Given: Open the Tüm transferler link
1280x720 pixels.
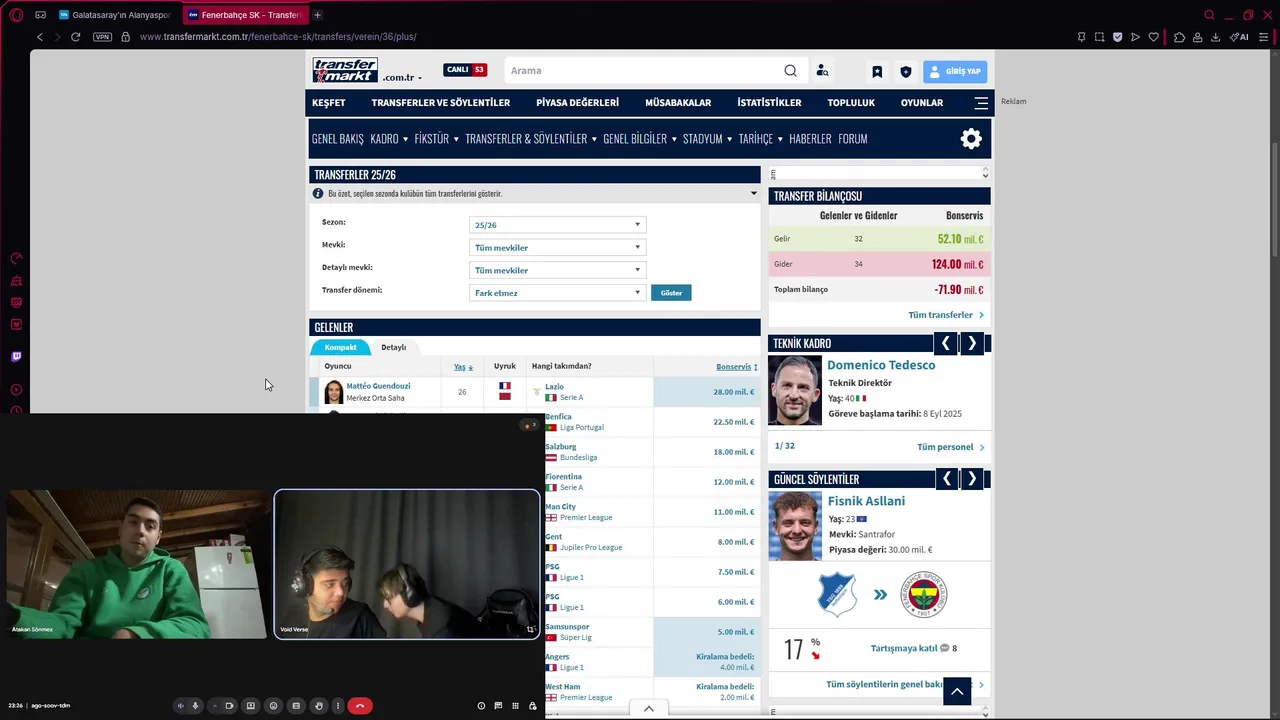Looking at the screenshot, I should click(x=940, y=315).
